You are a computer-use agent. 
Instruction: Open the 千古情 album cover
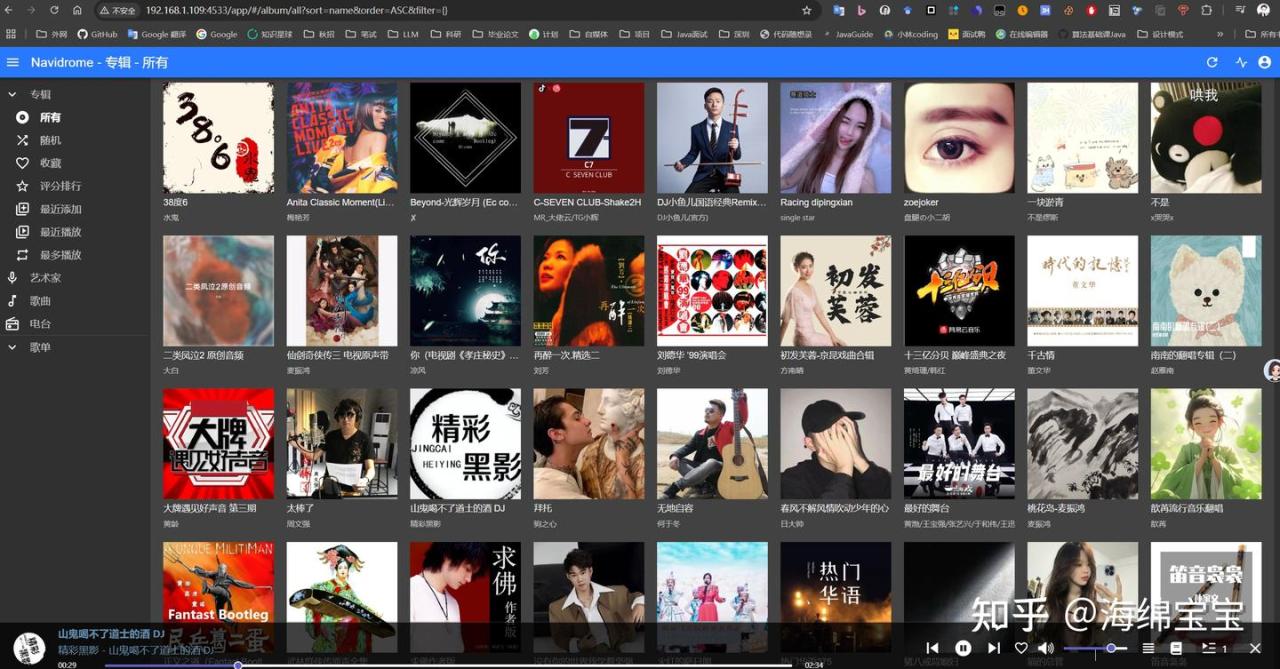click(1083, 291)
